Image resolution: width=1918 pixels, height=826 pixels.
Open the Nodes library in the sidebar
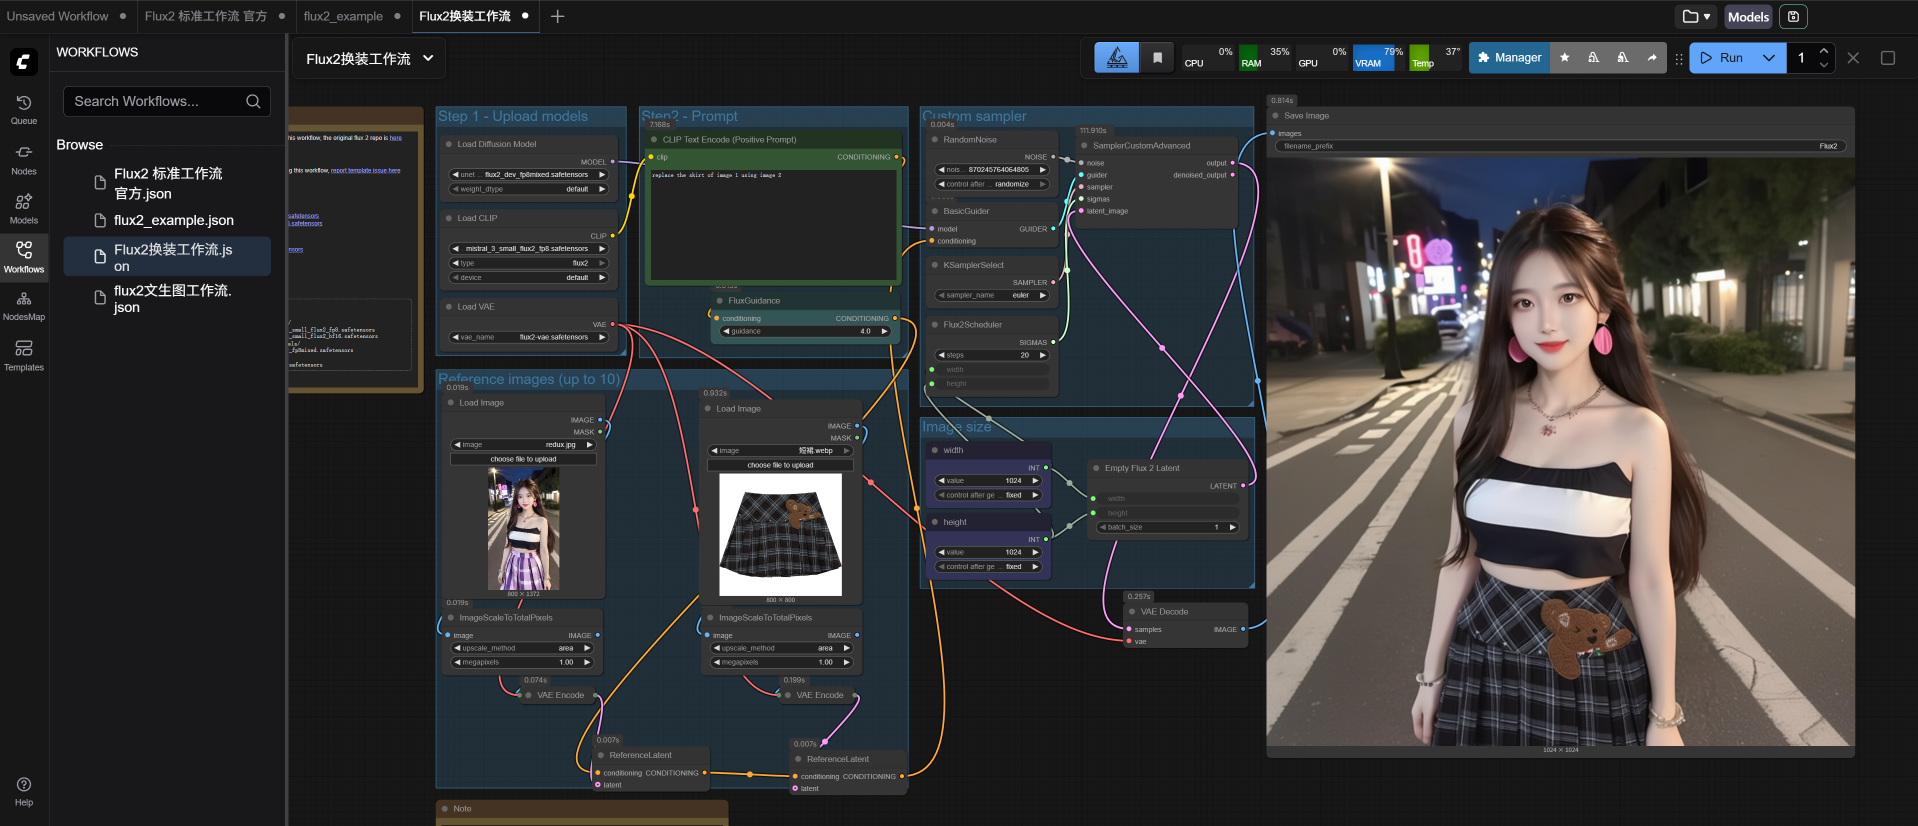(x=24, y=159)
